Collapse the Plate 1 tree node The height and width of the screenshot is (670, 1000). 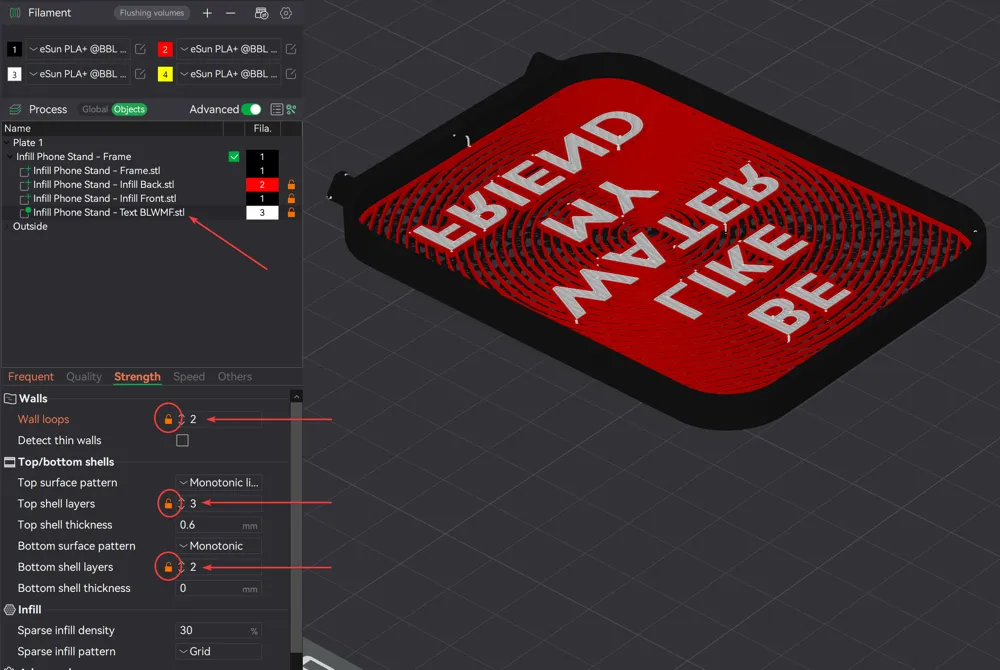(8, 142)
